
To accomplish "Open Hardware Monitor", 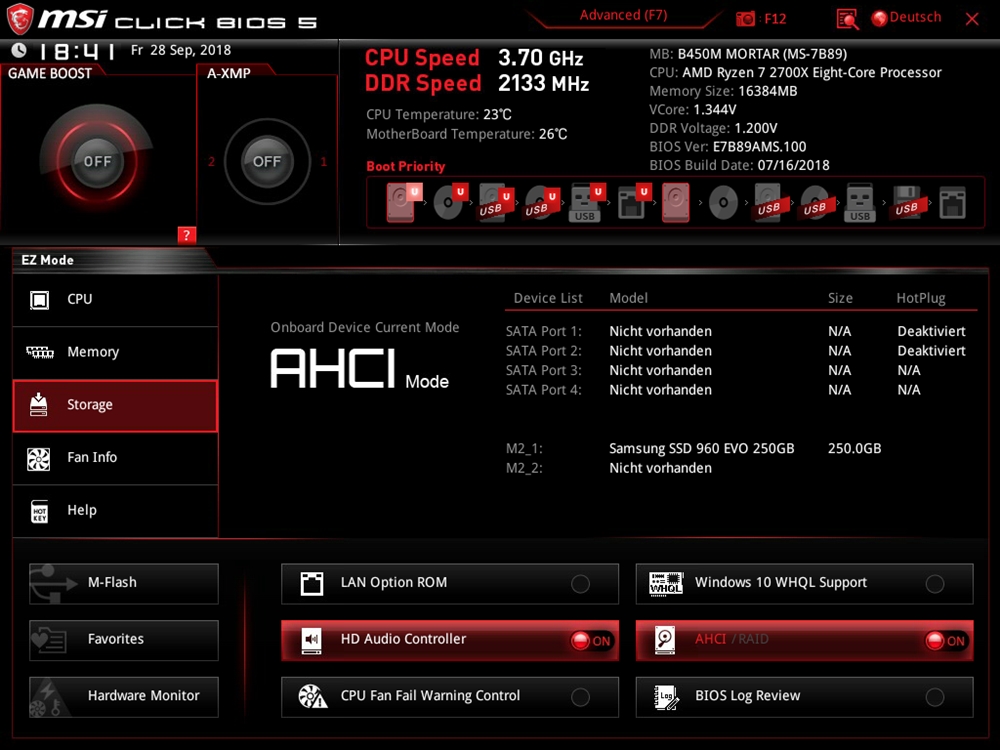I will [124, 697].
